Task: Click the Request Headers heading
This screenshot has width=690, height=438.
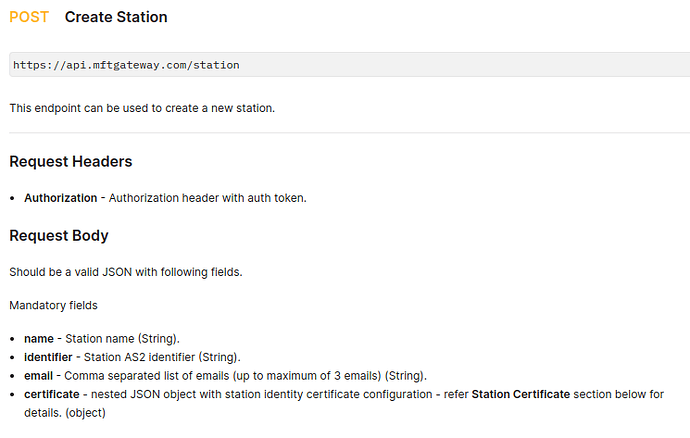Action: (x=71, y=162)
